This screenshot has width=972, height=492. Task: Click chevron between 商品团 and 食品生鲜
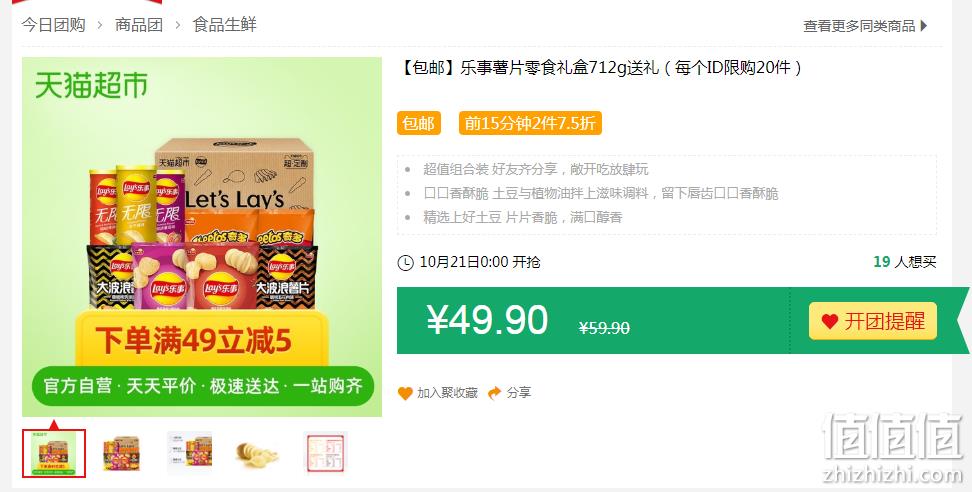[x=178, y=25]
